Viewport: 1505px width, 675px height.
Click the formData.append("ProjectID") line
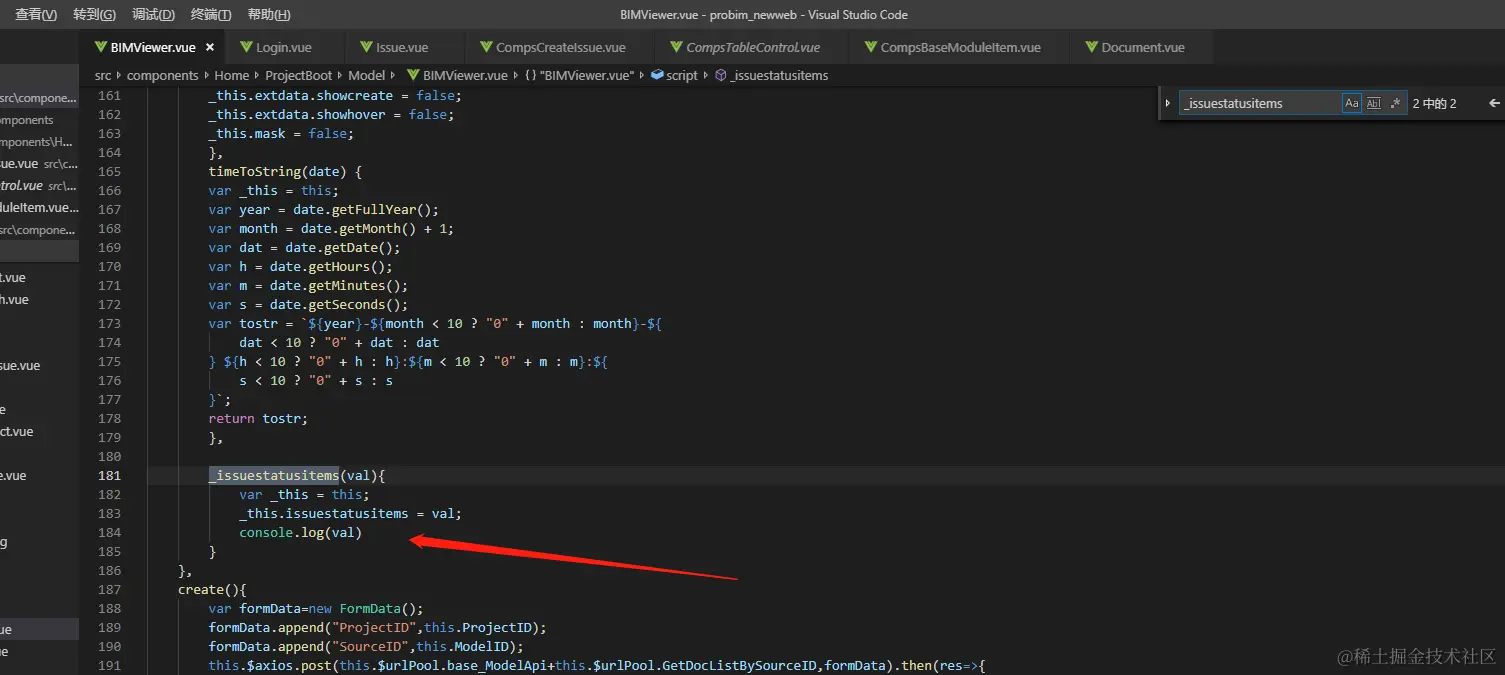click(378, 627)
